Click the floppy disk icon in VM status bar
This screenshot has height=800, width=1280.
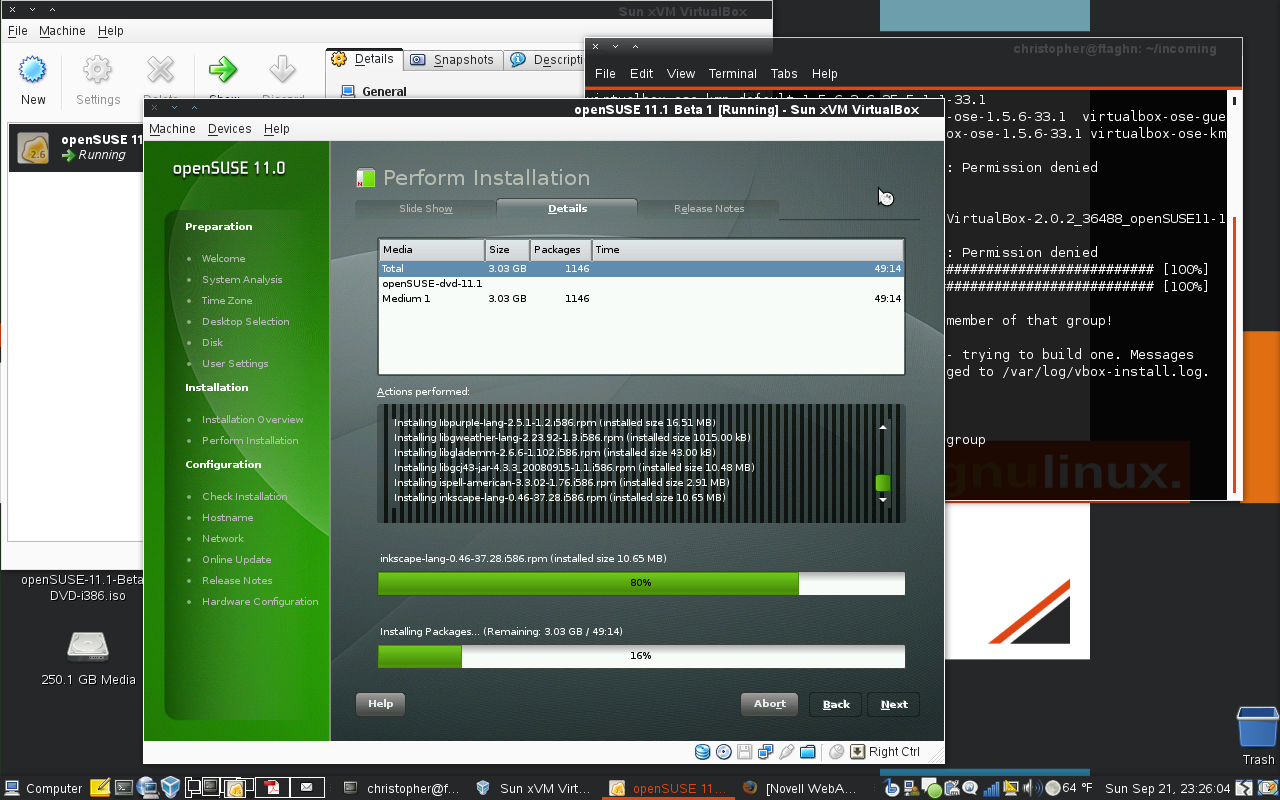[x=744, y=752]
